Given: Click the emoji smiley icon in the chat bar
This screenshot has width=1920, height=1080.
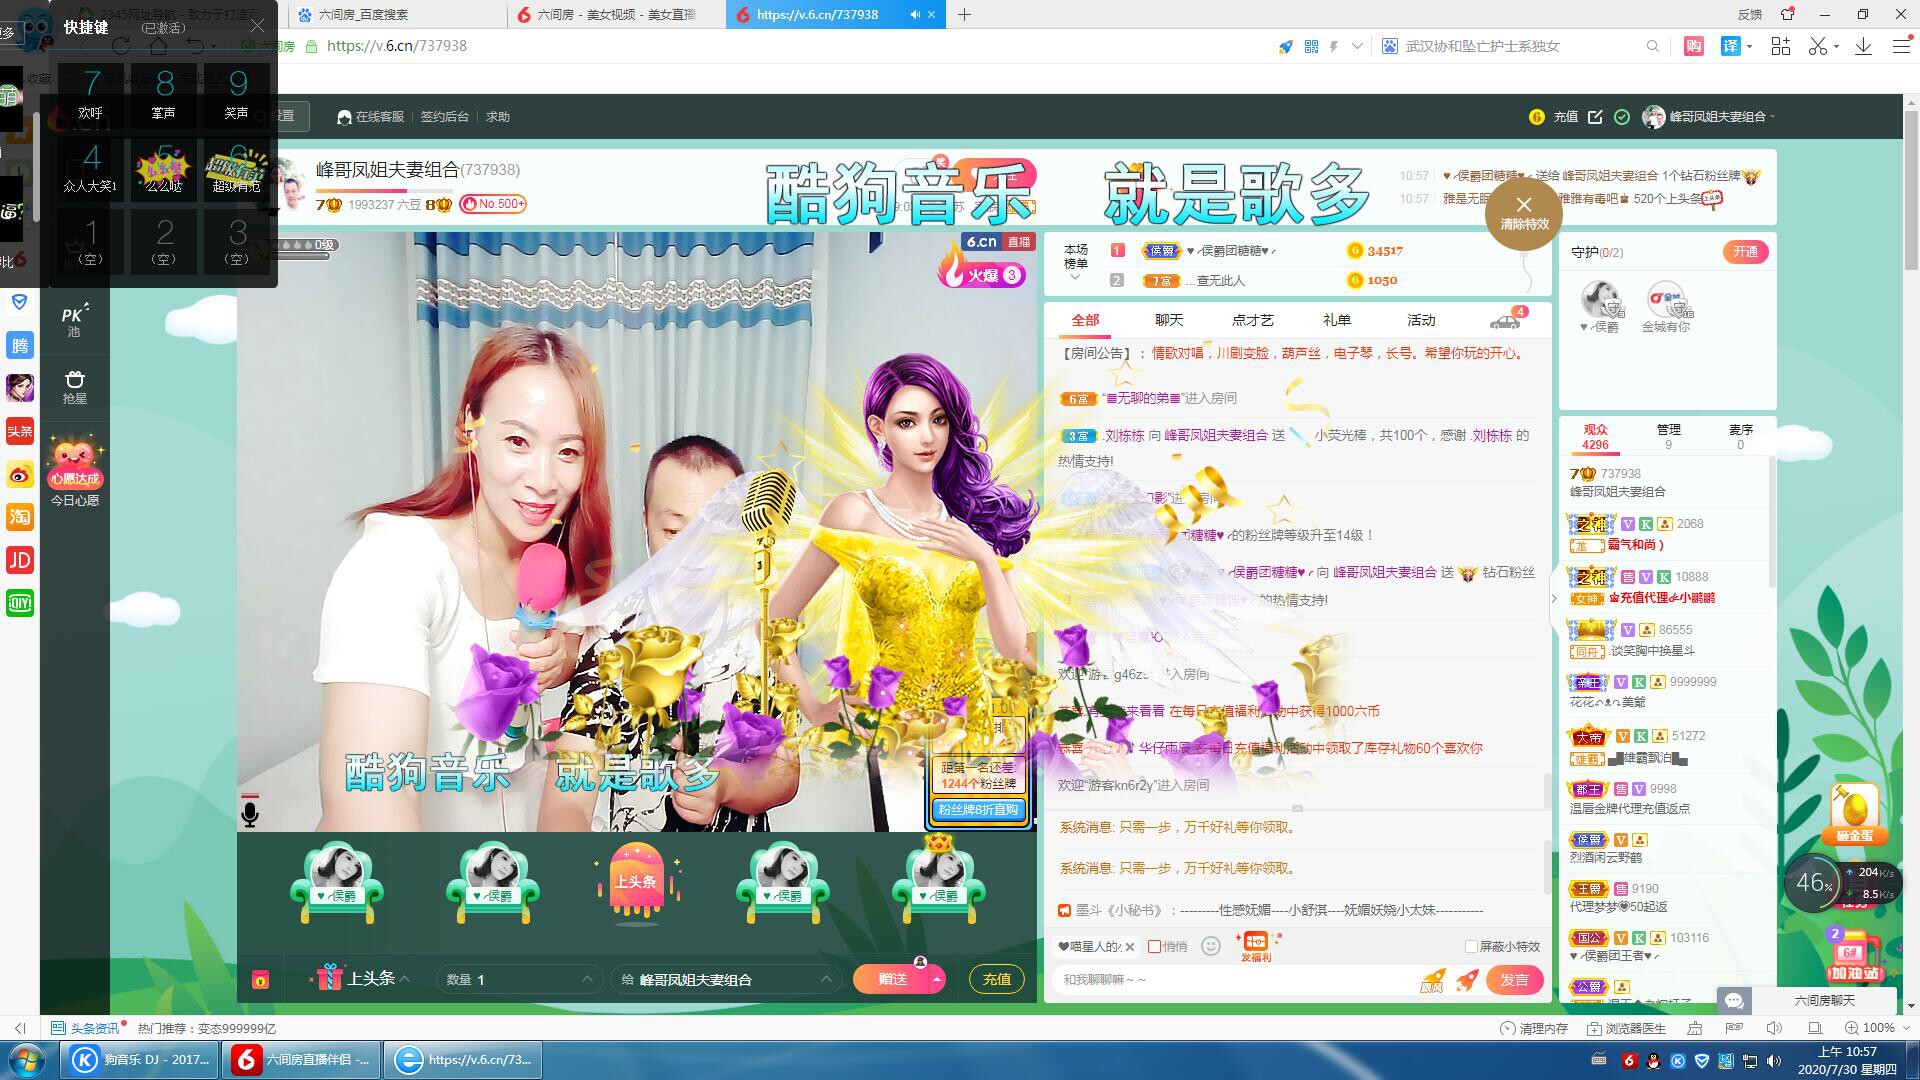Looking at the screenshot, I should 1210,946.
